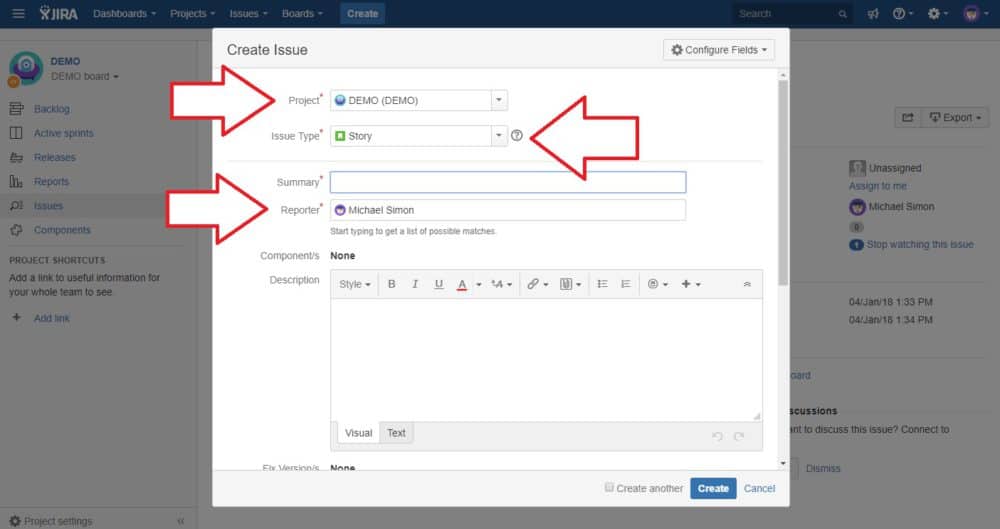Image resolution: width=1000 pixels, height=529 pixels.
Task: Open the administration gear menu
Action: click(938, 13)
